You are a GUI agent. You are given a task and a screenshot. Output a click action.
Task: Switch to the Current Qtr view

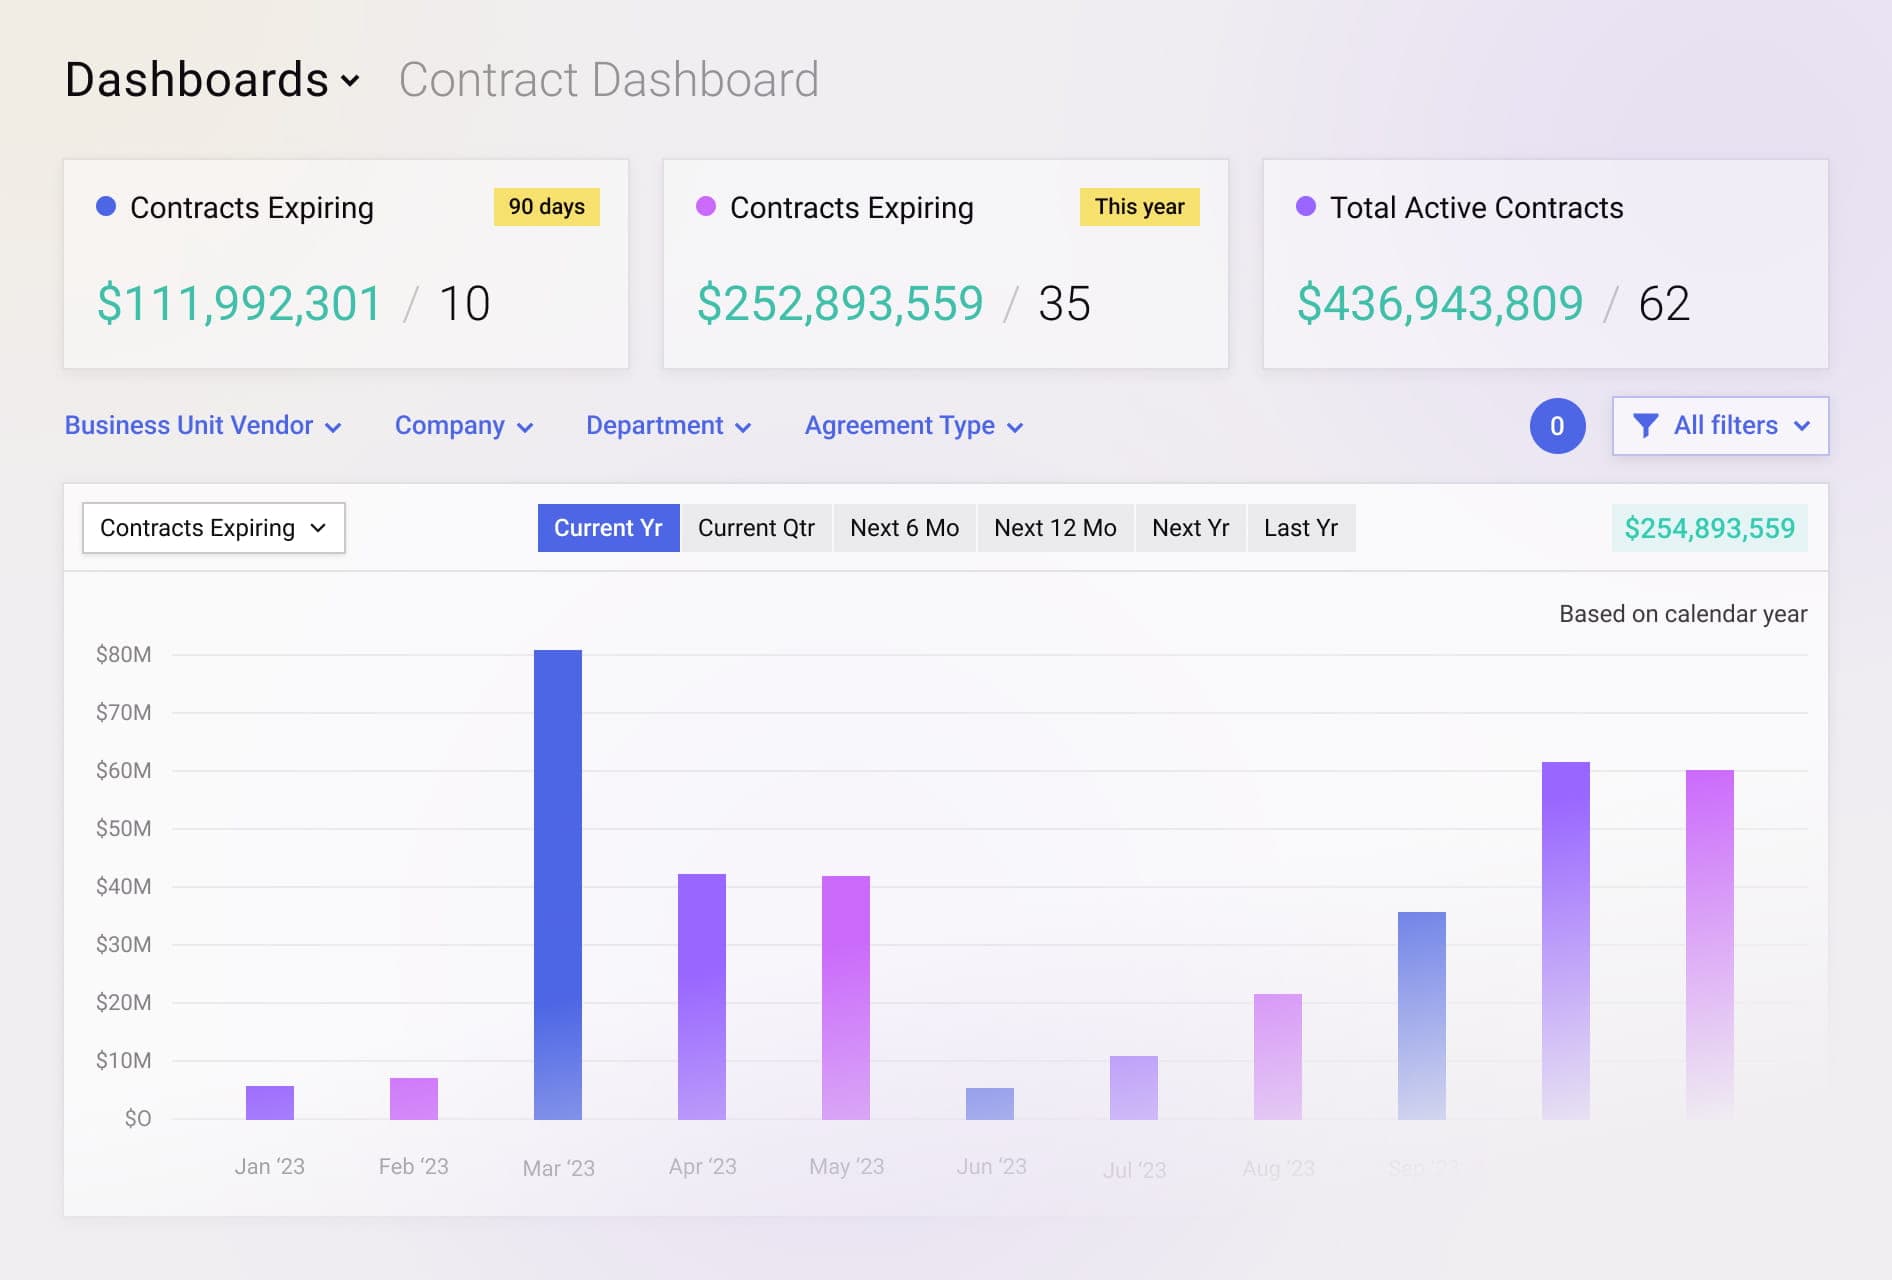(x=756, y=527)
